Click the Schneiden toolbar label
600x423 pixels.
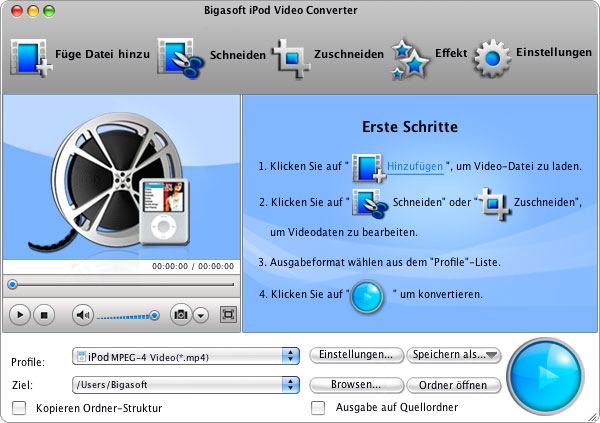[238, 55]
